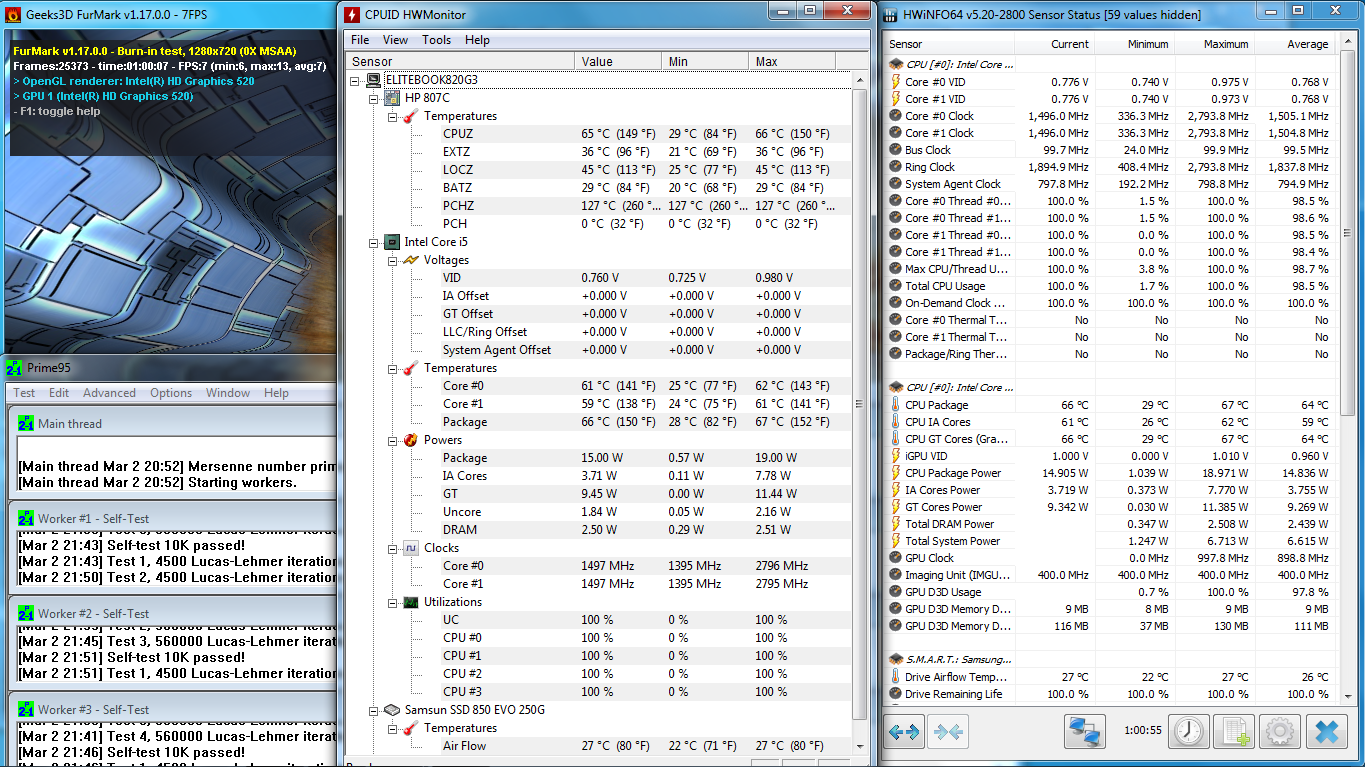This screenshot has width=1365, height=767.
Task: Open the Test menu in Prime95
Action: (24, 393)
